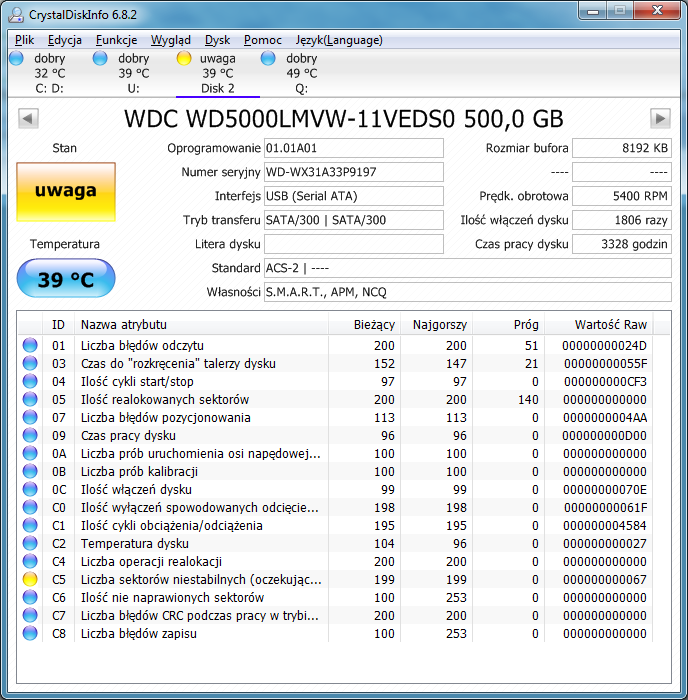The height and width of the screenshot is (700, 688).
Task: Click the CrystalDiskInfo title bar app icon
Action: pyautogui.click(x=16, y=14)
